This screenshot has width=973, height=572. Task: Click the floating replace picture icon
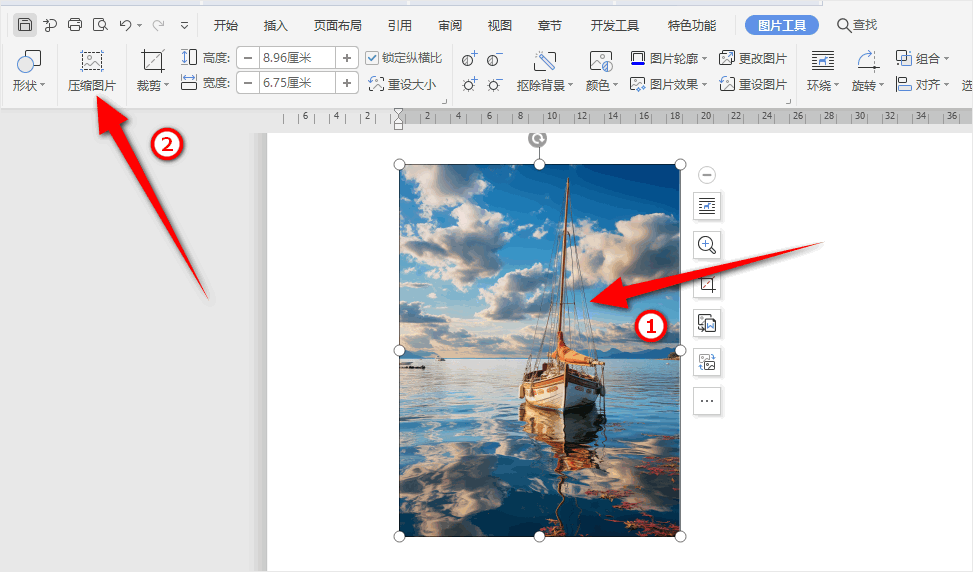click(x=707, y=362)
